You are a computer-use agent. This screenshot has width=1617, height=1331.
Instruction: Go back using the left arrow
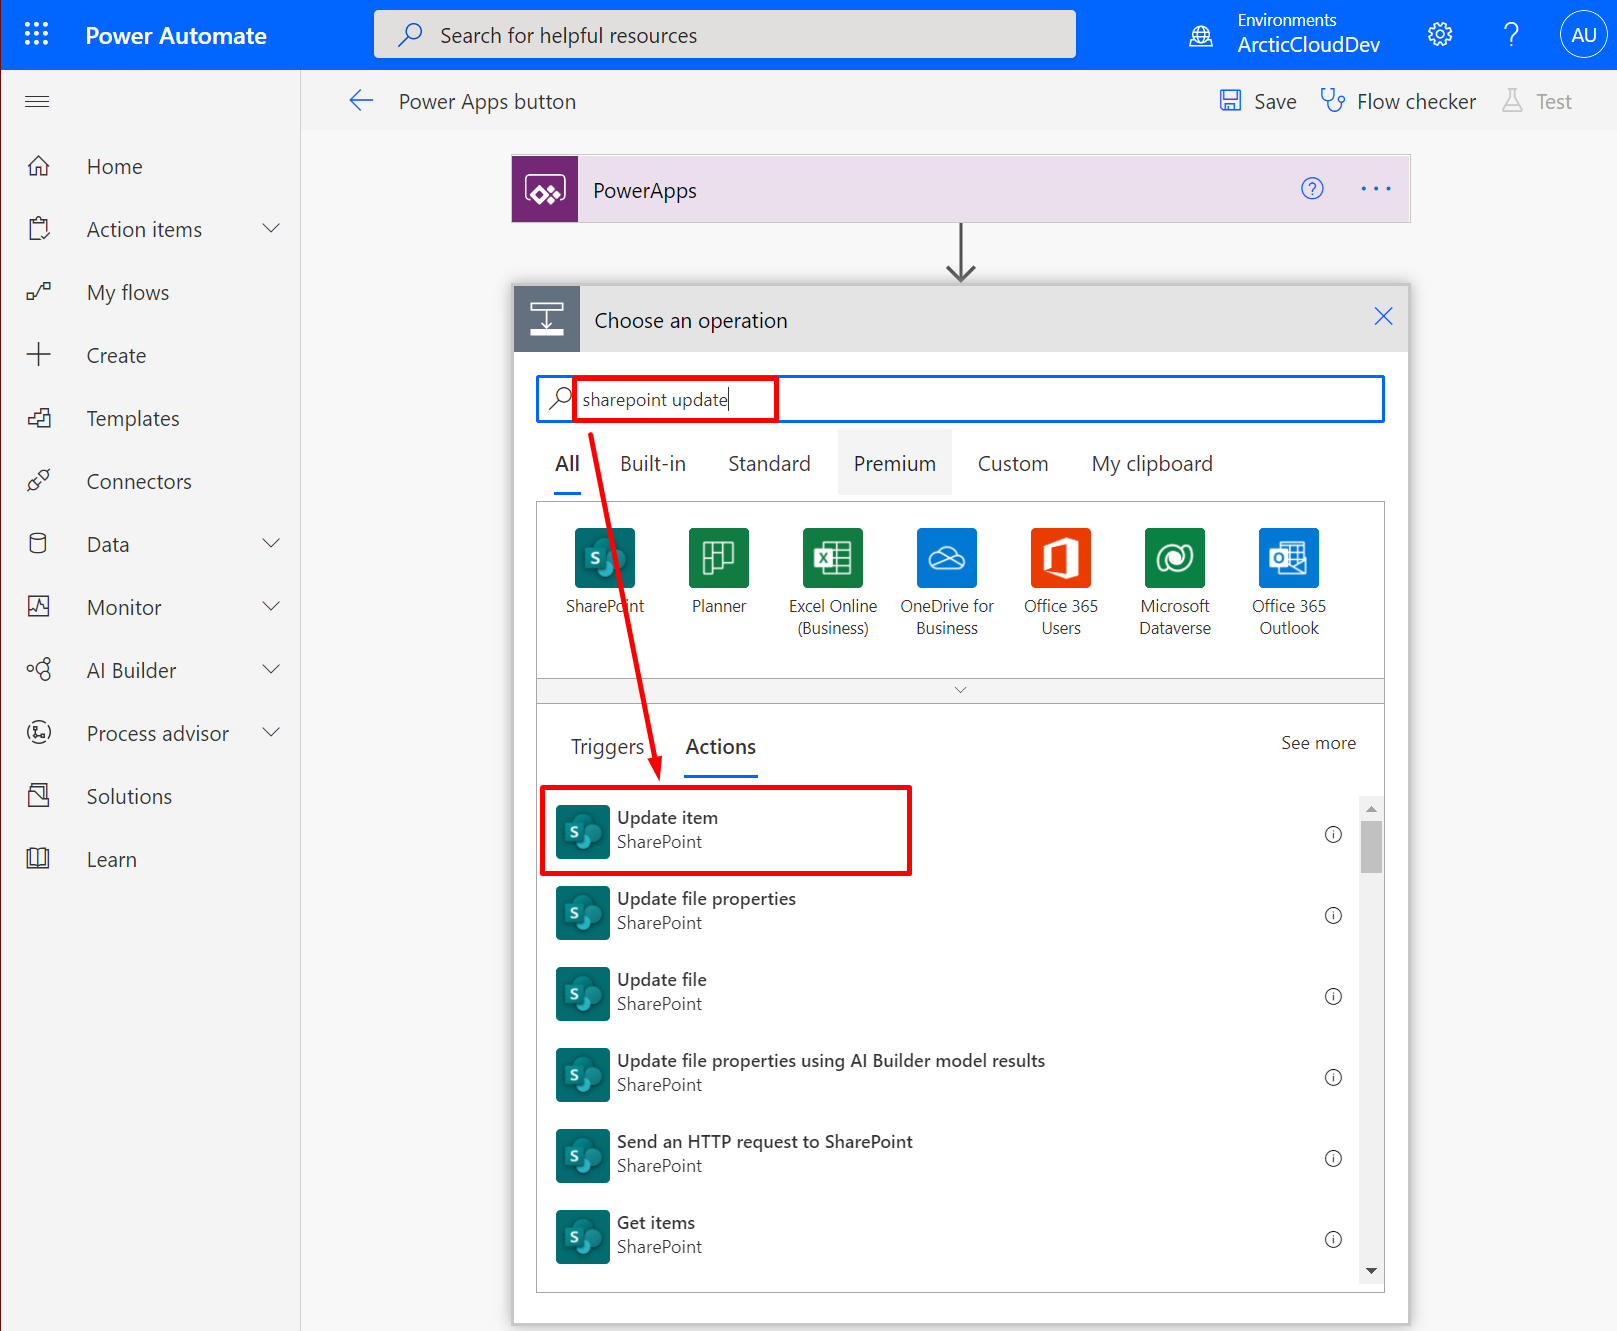tap(361, 100)
